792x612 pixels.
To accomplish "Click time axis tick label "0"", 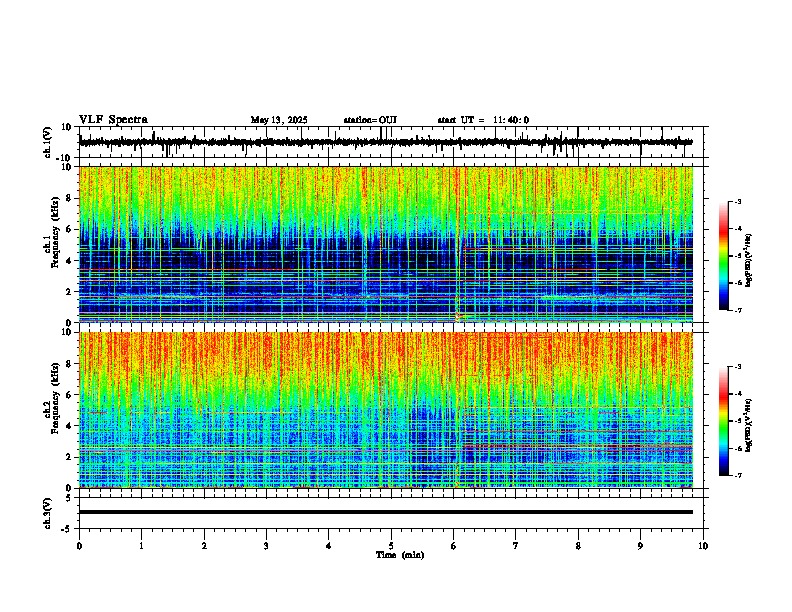I will tap(79, 546).
